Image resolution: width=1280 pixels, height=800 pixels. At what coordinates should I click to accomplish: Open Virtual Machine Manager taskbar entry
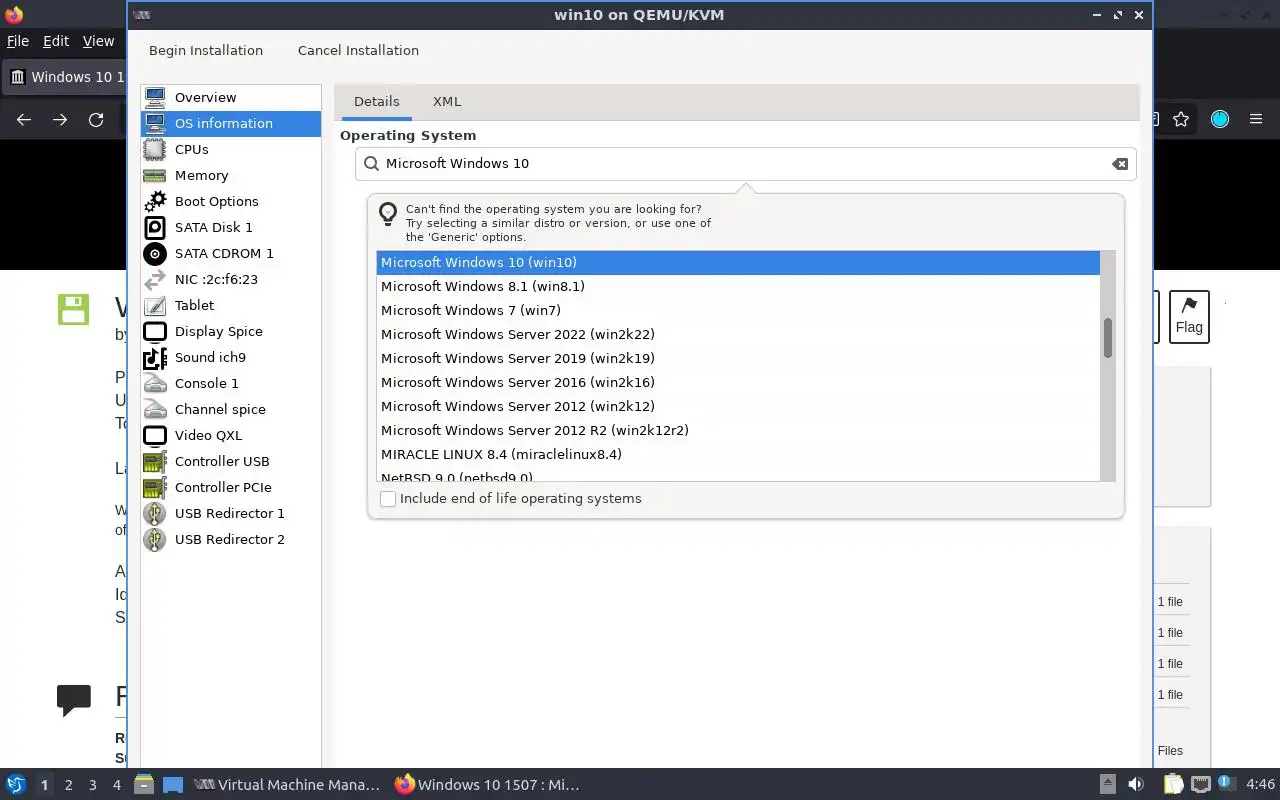(287, 785)
